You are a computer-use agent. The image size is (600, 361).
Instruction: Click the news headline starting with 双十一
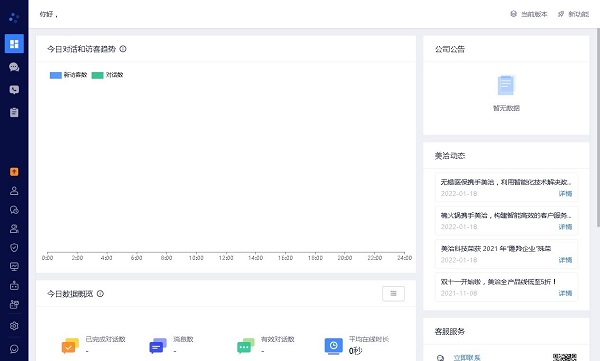[499, 282]
